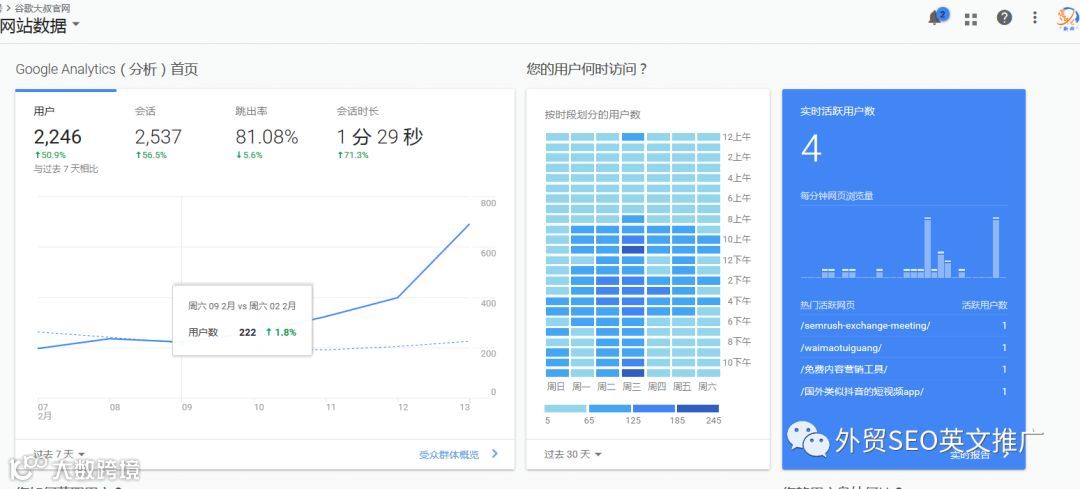Image resolution: width=1080 pixels, height=489 pixels.
Task: Click the 09 date label on chart axis
Action: 187,407
